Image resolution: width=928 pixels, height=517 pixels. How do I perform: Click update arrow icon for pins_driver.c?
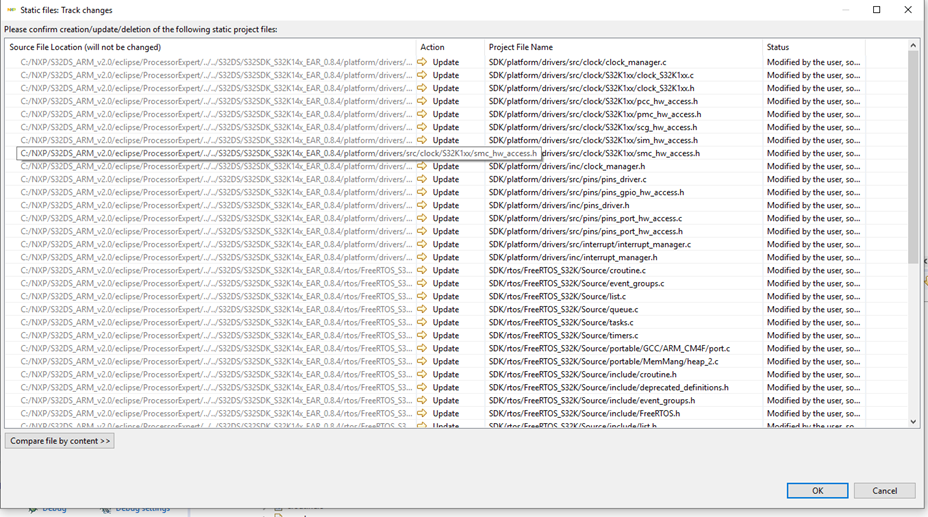(422, 179)
